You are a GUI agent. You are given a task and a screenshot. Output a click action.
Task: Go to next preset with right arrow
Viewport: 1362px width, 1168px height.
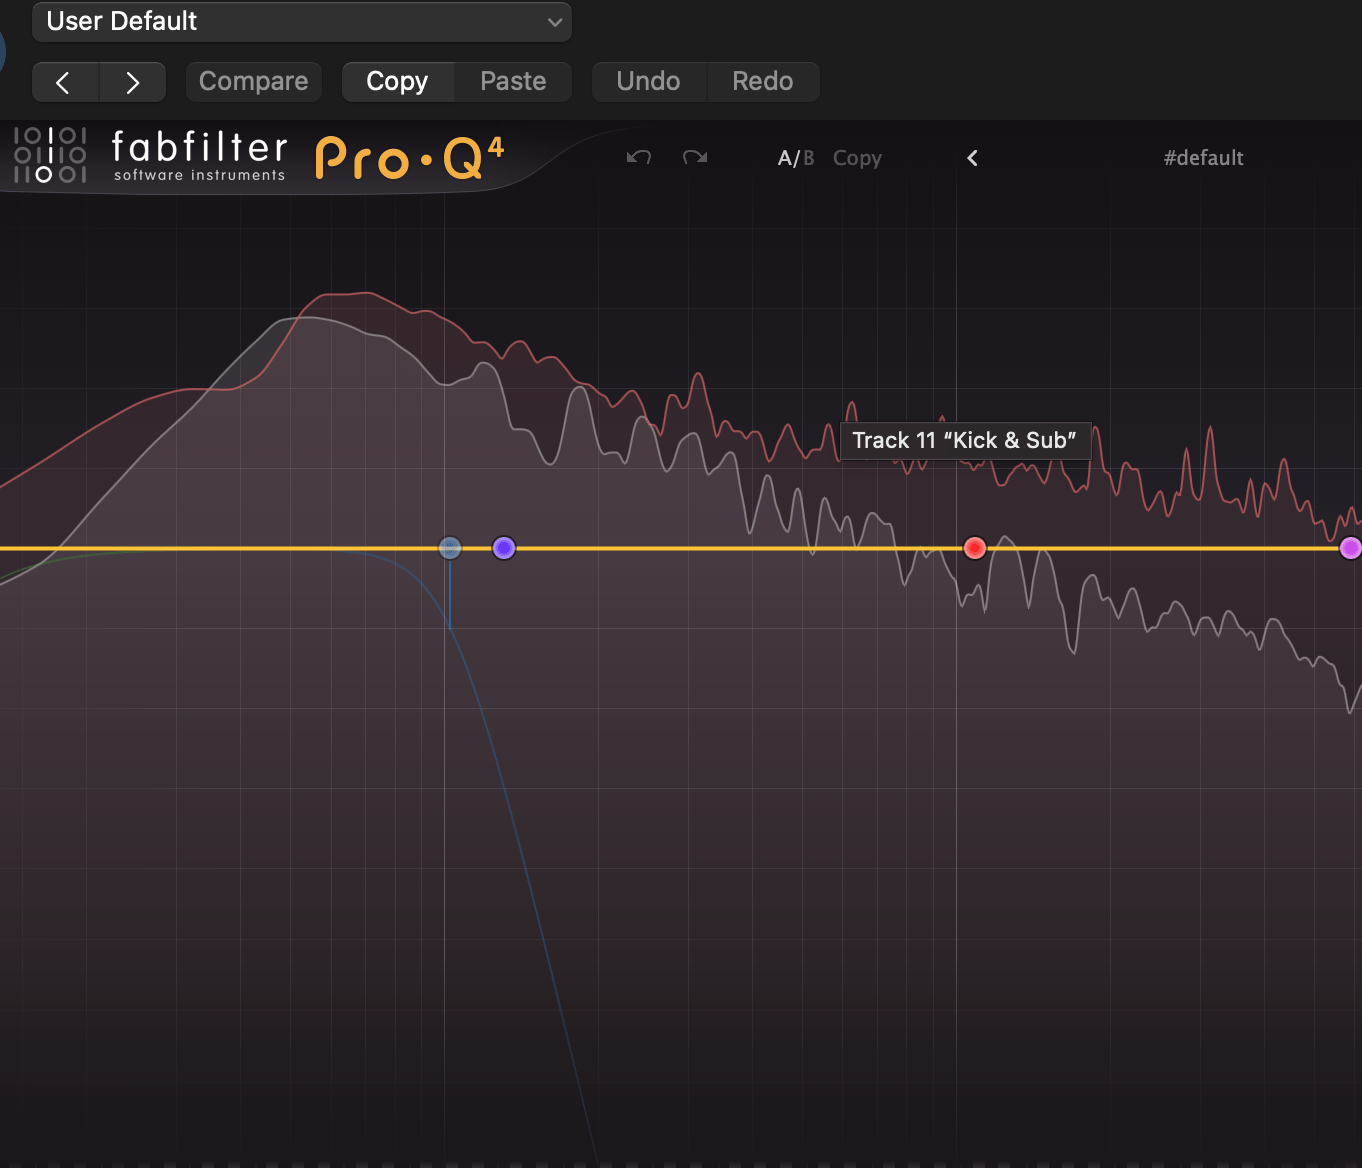pos(133,82)
